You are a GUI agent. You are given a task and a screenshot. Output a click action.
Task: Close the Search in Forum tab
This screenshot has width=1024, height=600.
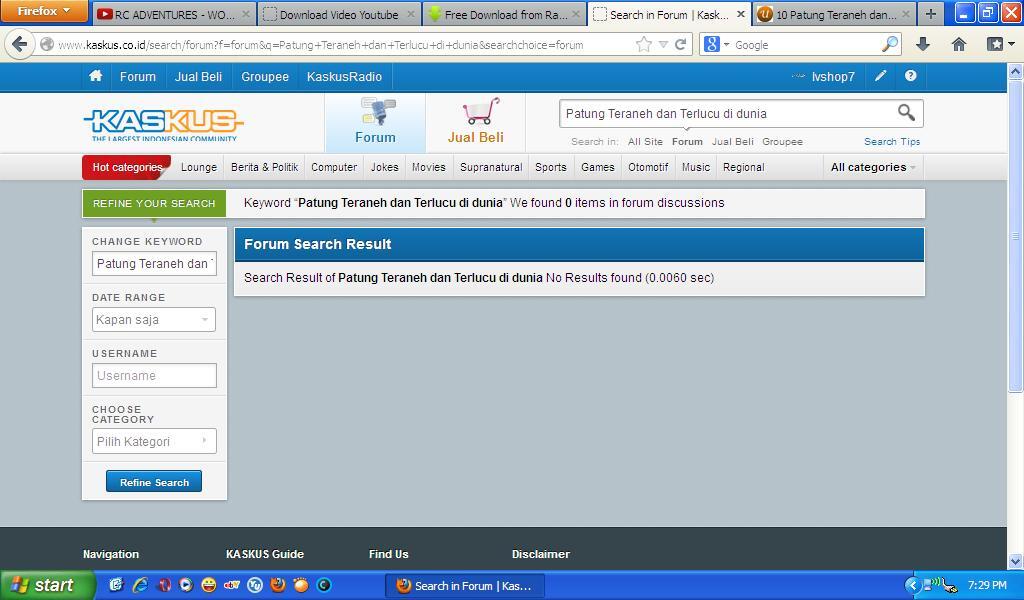click(741, 14)
